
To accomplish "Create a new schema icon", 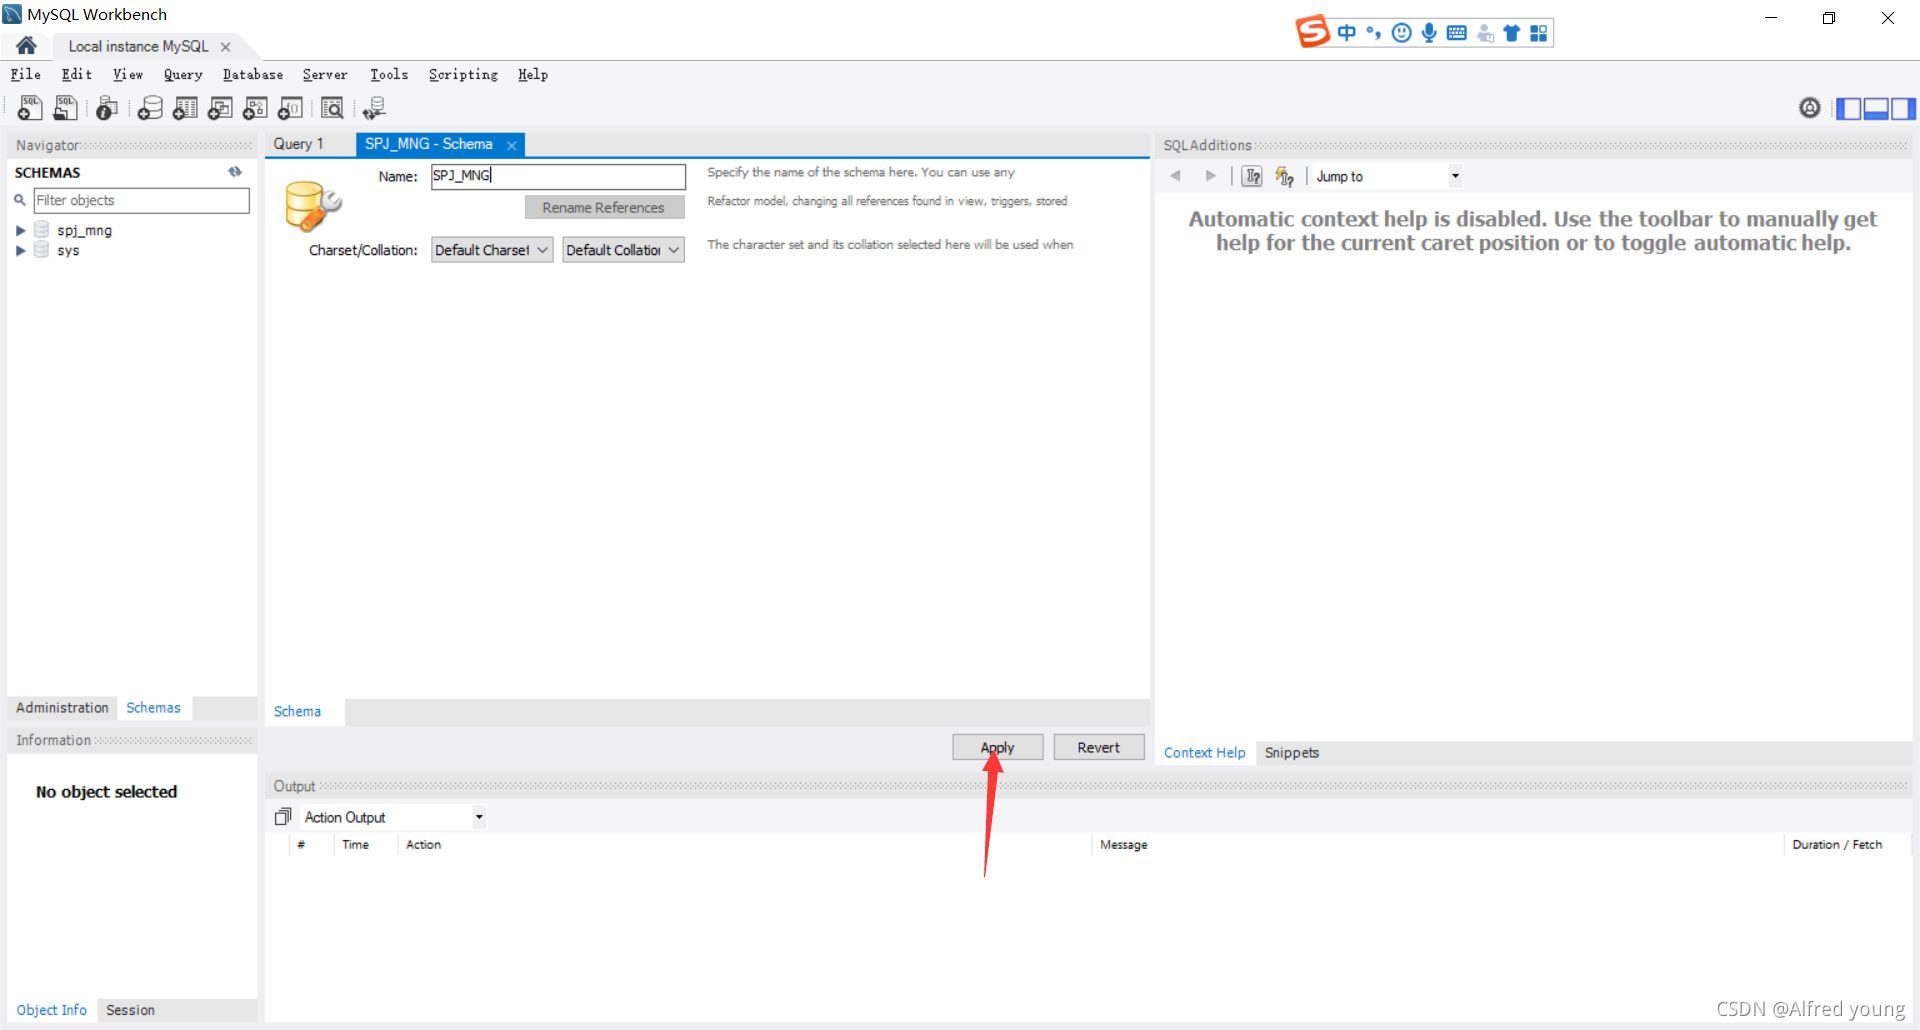I will [x=150, y=108].
